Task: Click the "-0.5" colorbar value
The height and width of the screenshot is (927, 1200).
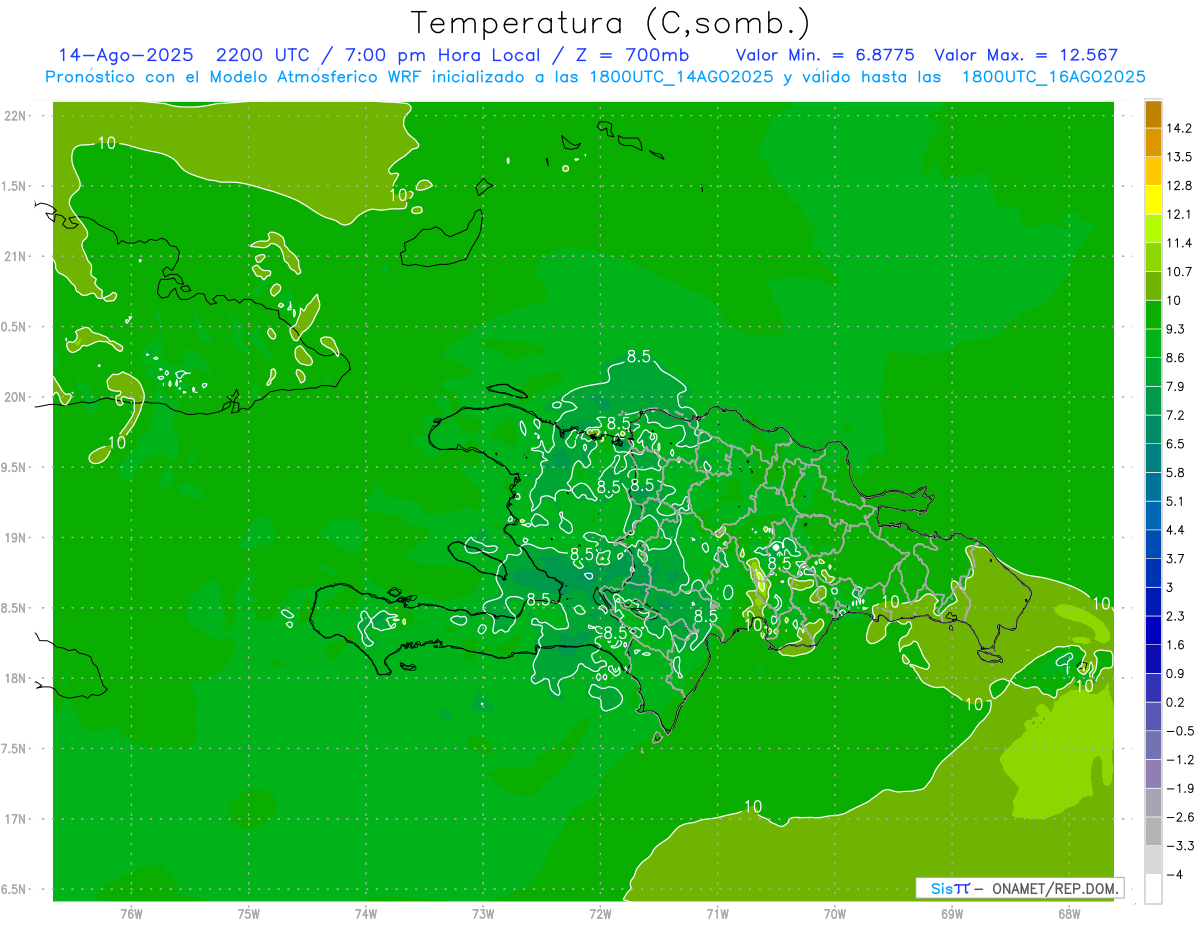Action: pyautogui.click(x=1179, y=731)
